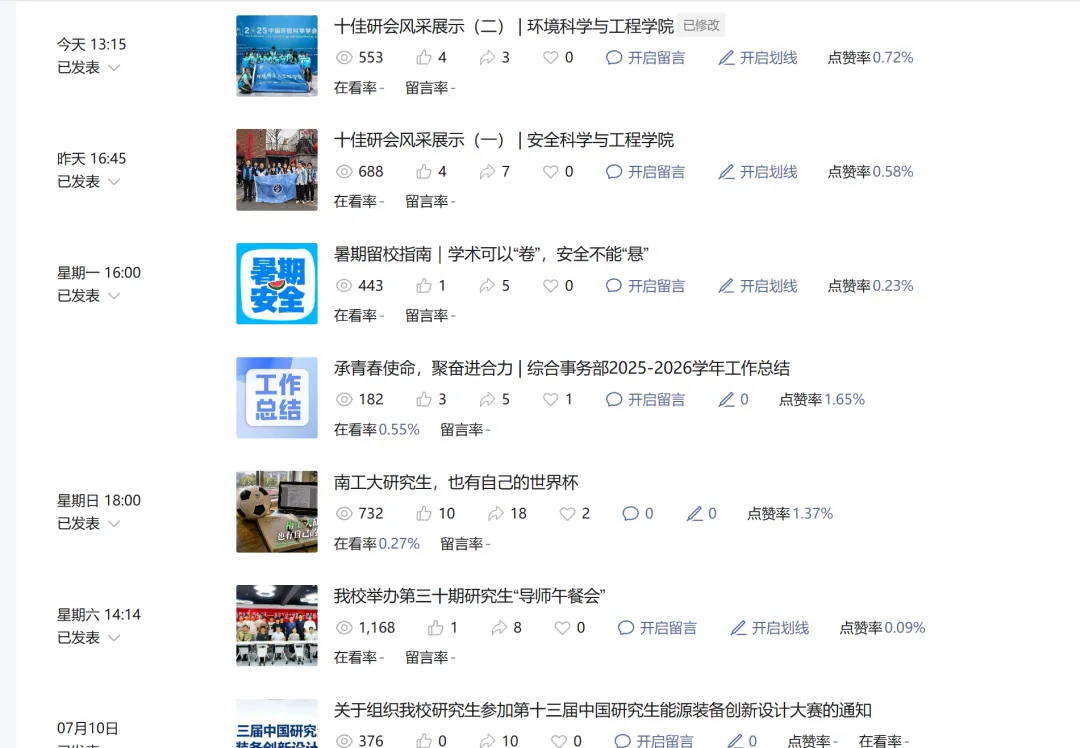Open article 我校举办第三十期研究生导师午餐会
The width and height of the screenshot is (1080, 748).
[469, 596]
